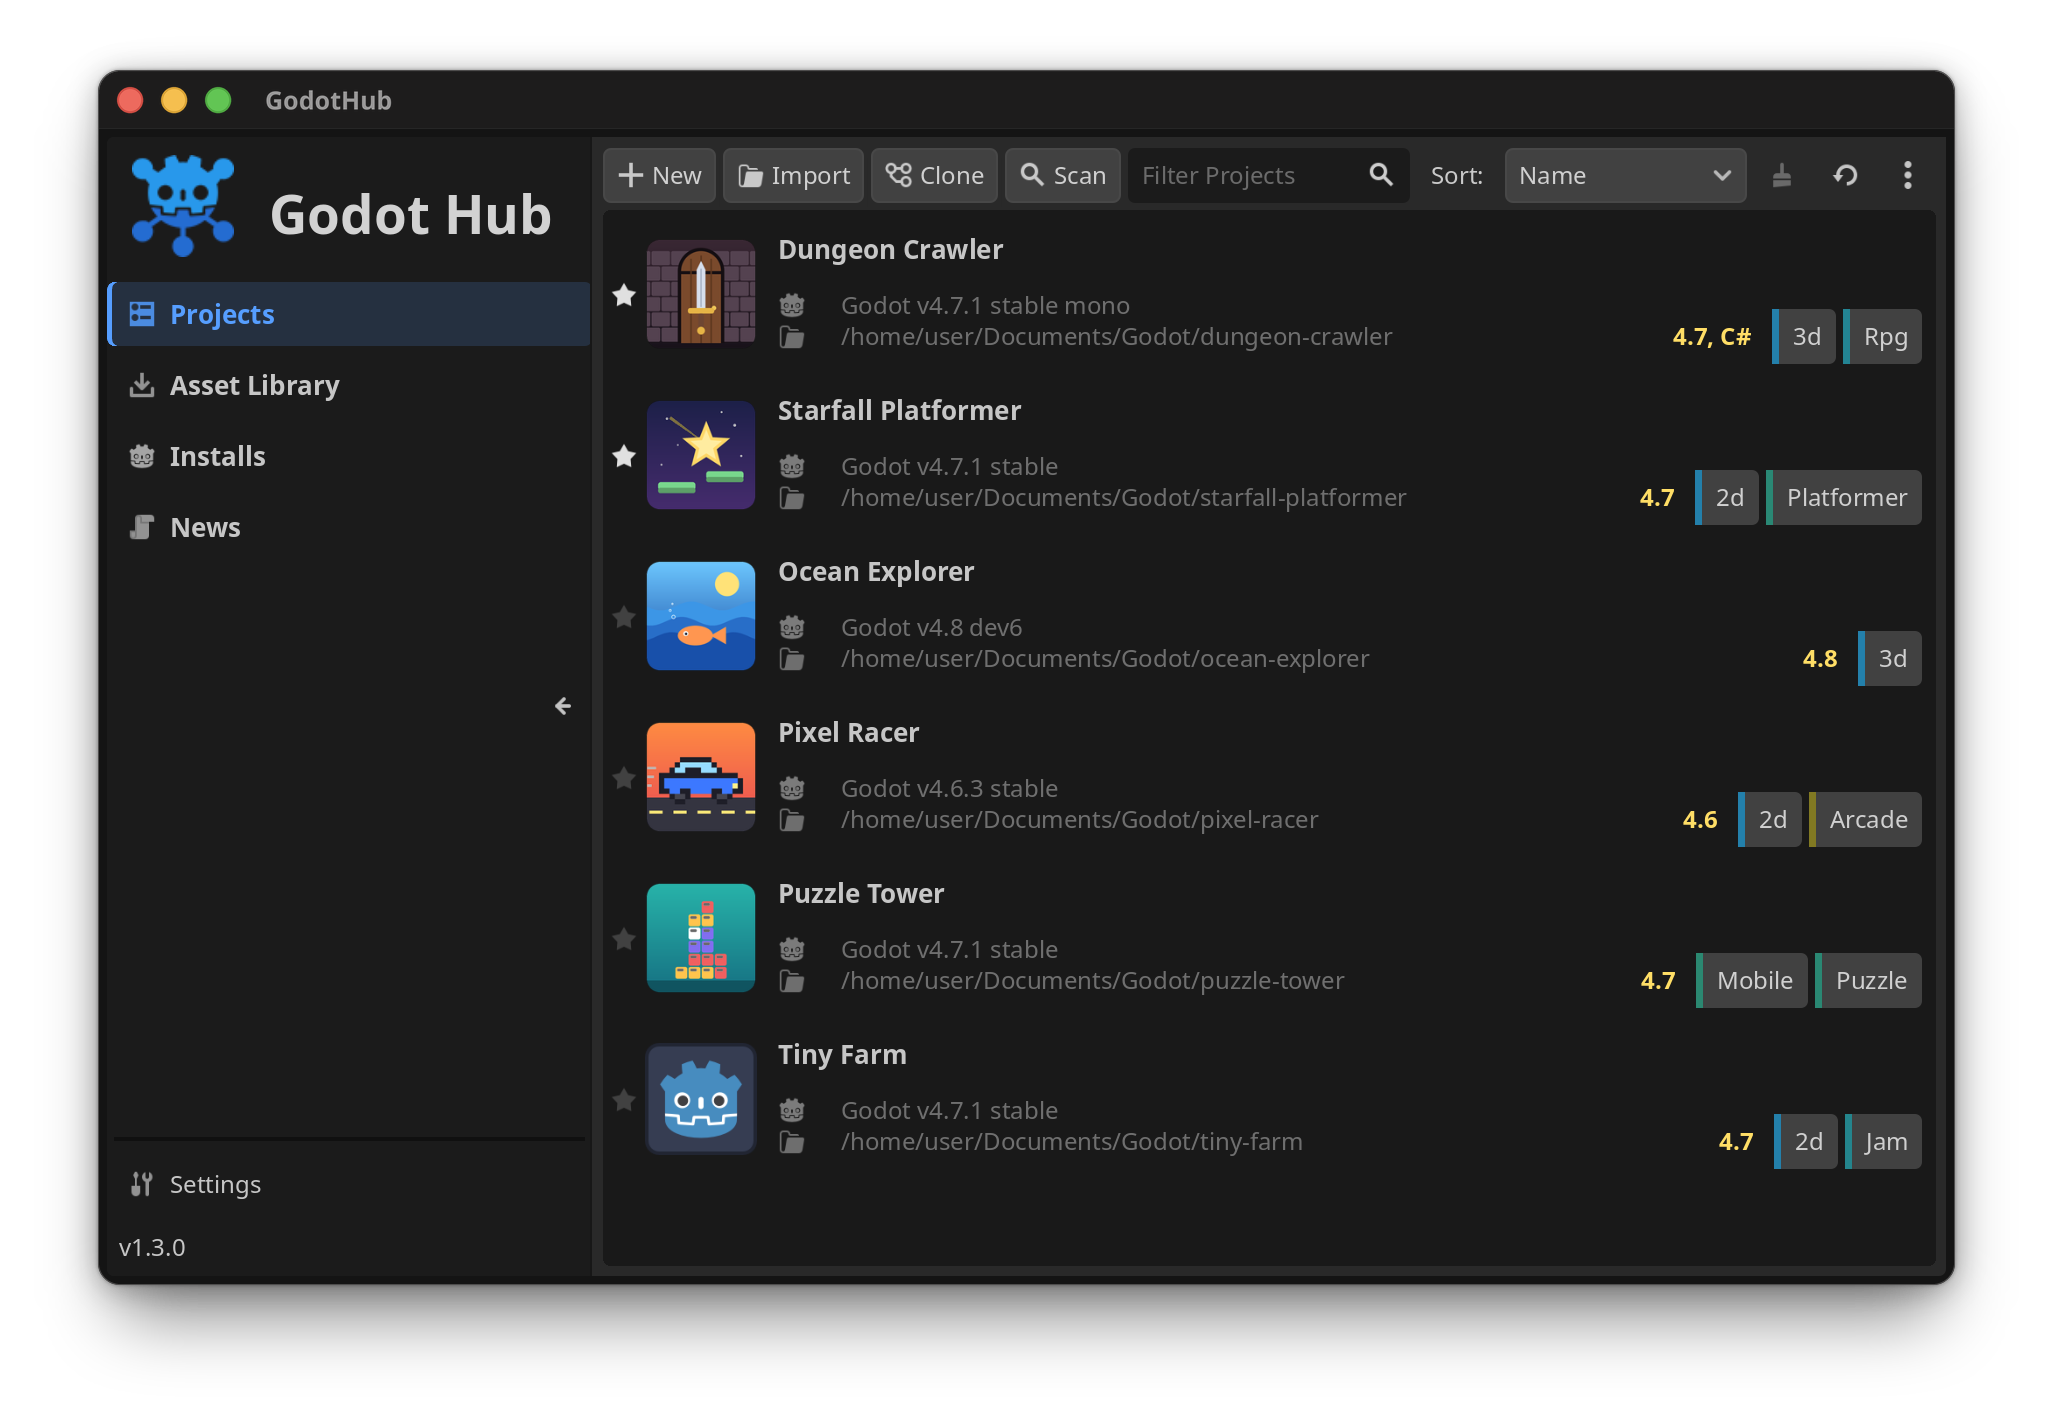Select the Dungeon Crawler project thumbnail
Viewport: 2053px width, 1427px height.
click(x=701, y=294)
